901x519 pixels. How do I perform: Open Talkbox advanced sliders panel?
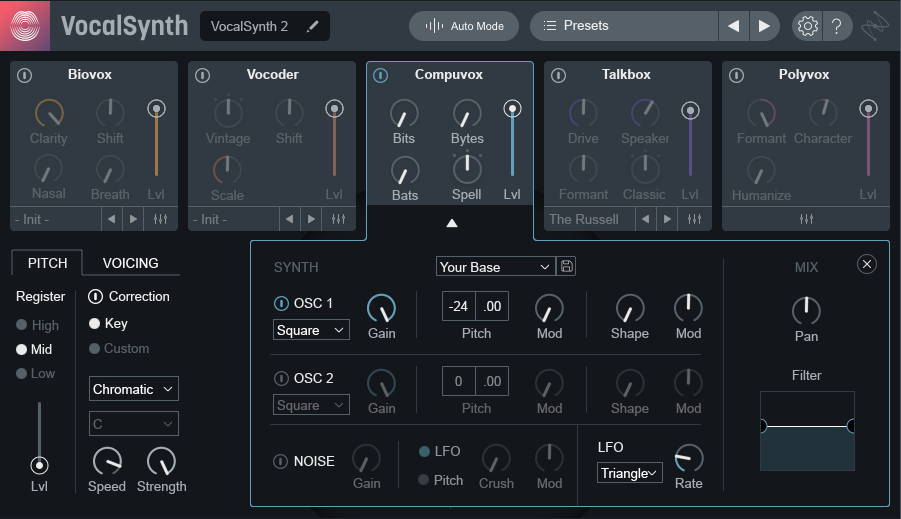coord(694,219)
